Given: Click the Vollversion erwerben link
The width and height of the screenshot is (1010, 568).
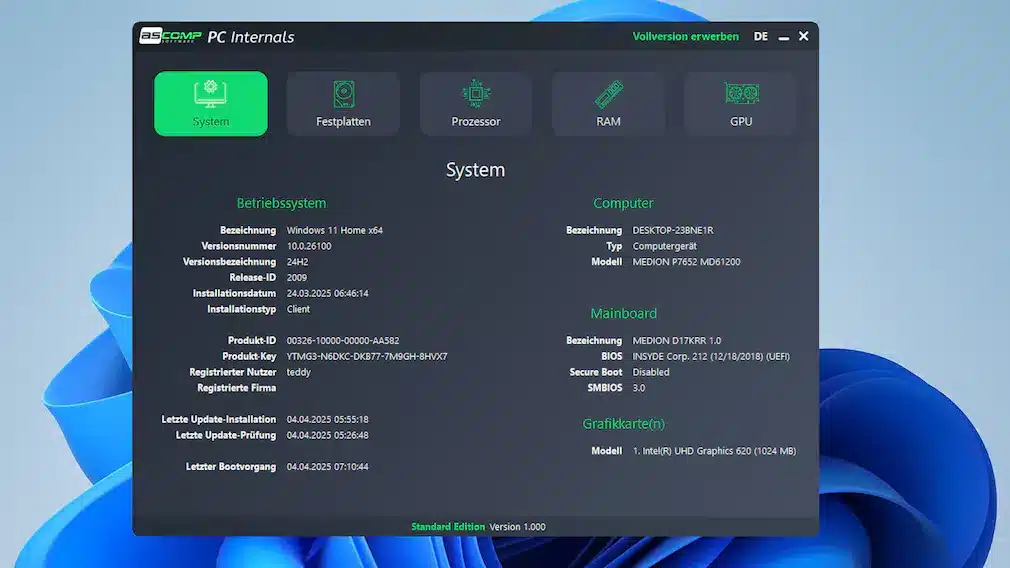Looking at the screenshot, I should [x=685, y=37].
